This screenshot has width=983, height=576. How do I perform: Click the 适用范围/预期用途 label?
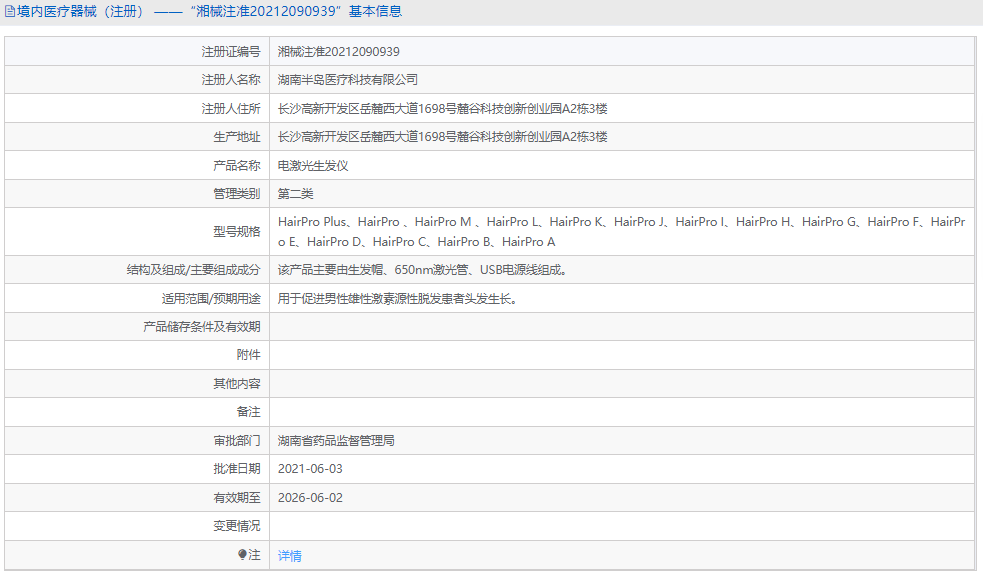[211, 298]
